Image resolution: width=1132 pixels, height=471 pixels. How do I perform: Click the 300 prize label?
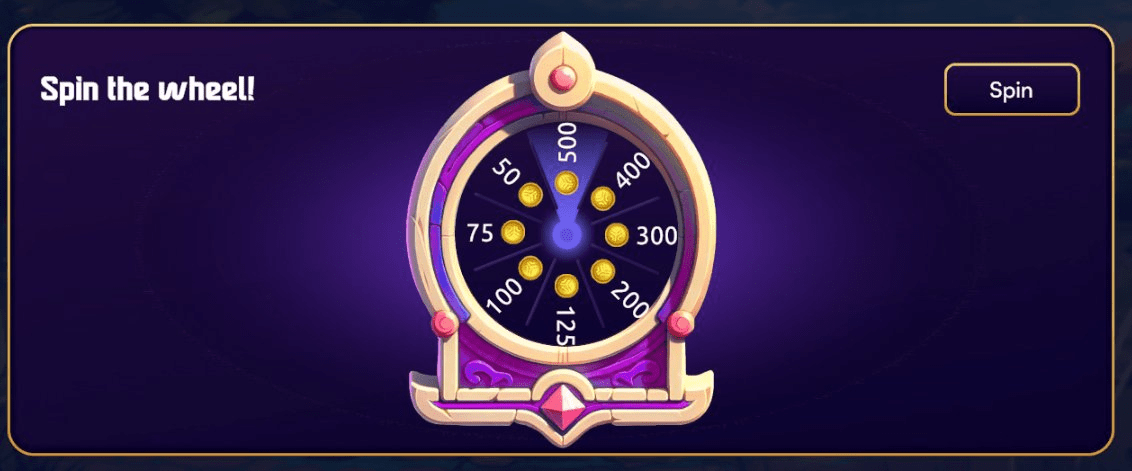[x=657, y=236]
